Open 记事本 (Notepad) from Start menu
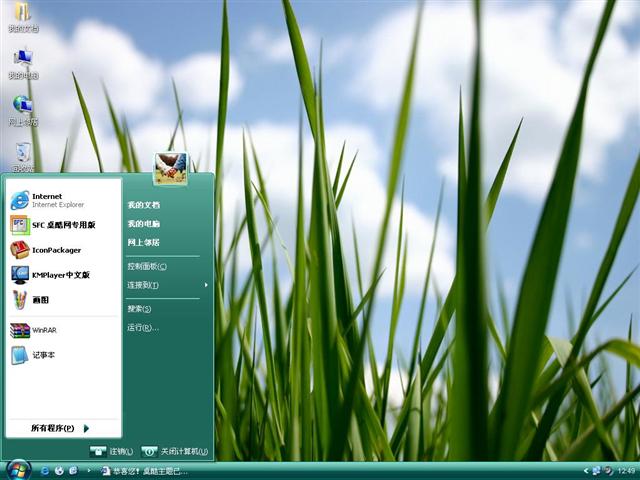Viewport: 640px width, 480px height. click(x=63, y=355)
